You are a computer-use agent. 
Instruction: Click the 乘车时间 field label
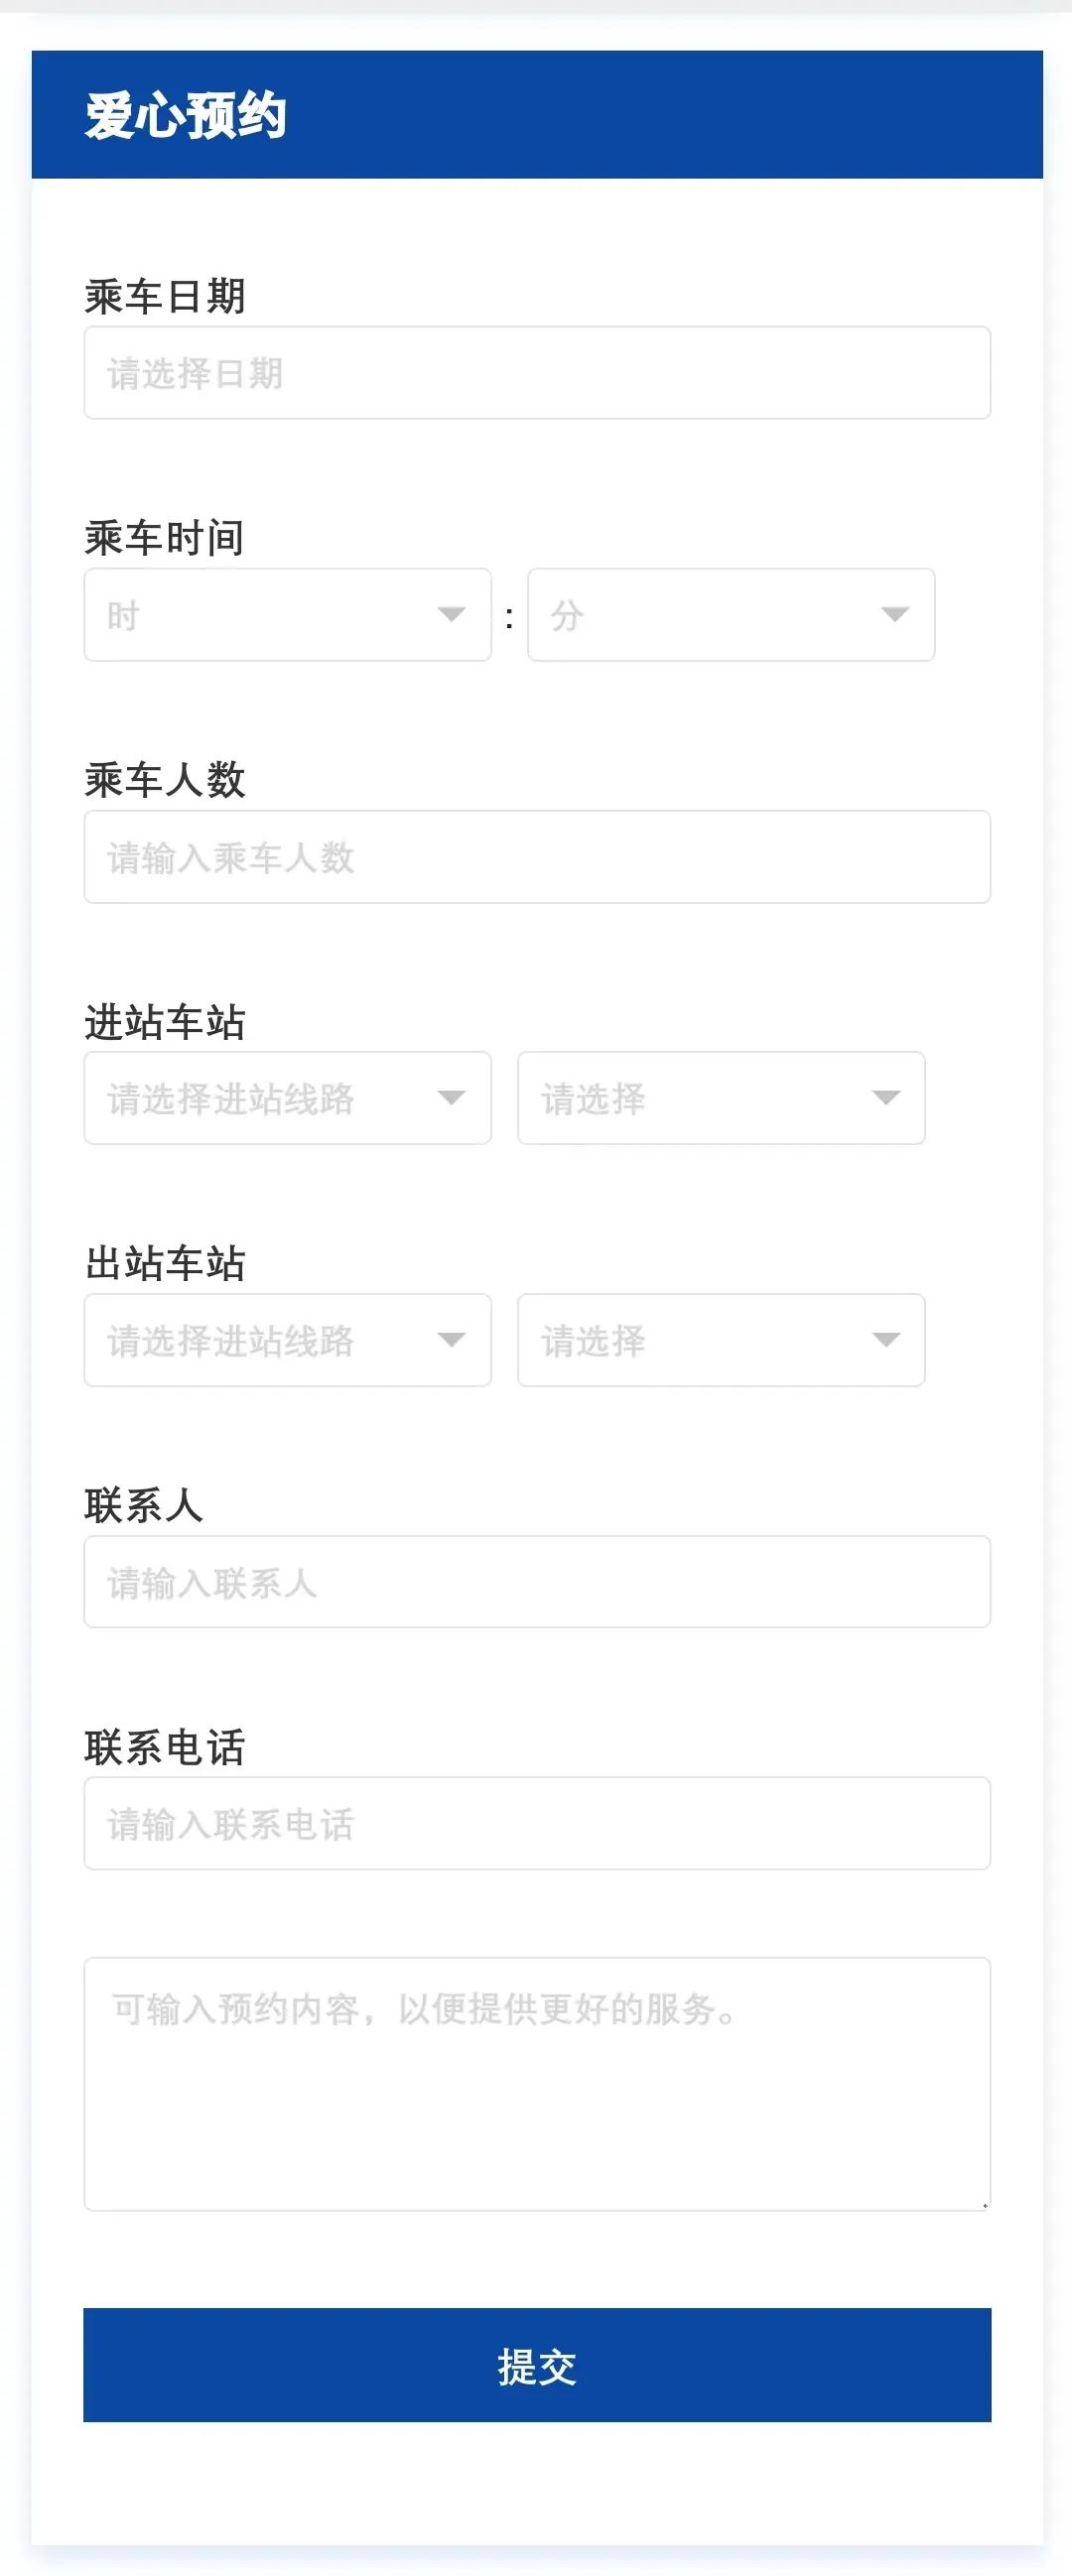click(x=165, y=539)
